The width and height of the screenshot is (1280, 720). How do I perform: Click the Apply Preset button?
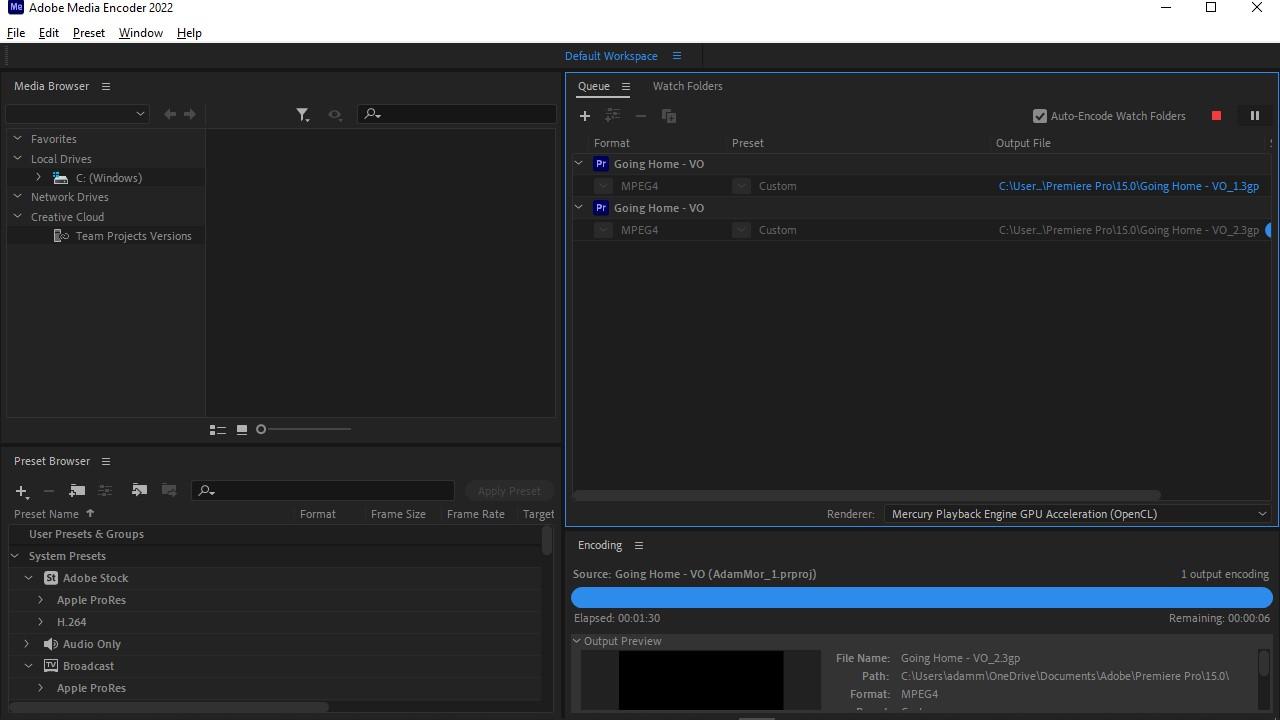pos(509,491)
